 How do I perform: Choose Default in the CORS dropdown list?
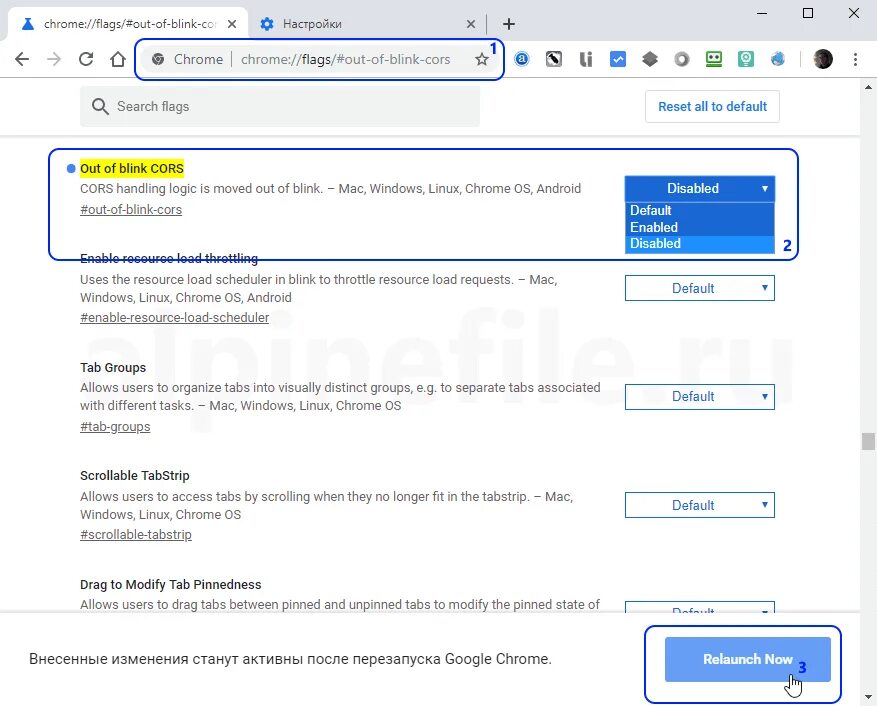pos(700,210)
